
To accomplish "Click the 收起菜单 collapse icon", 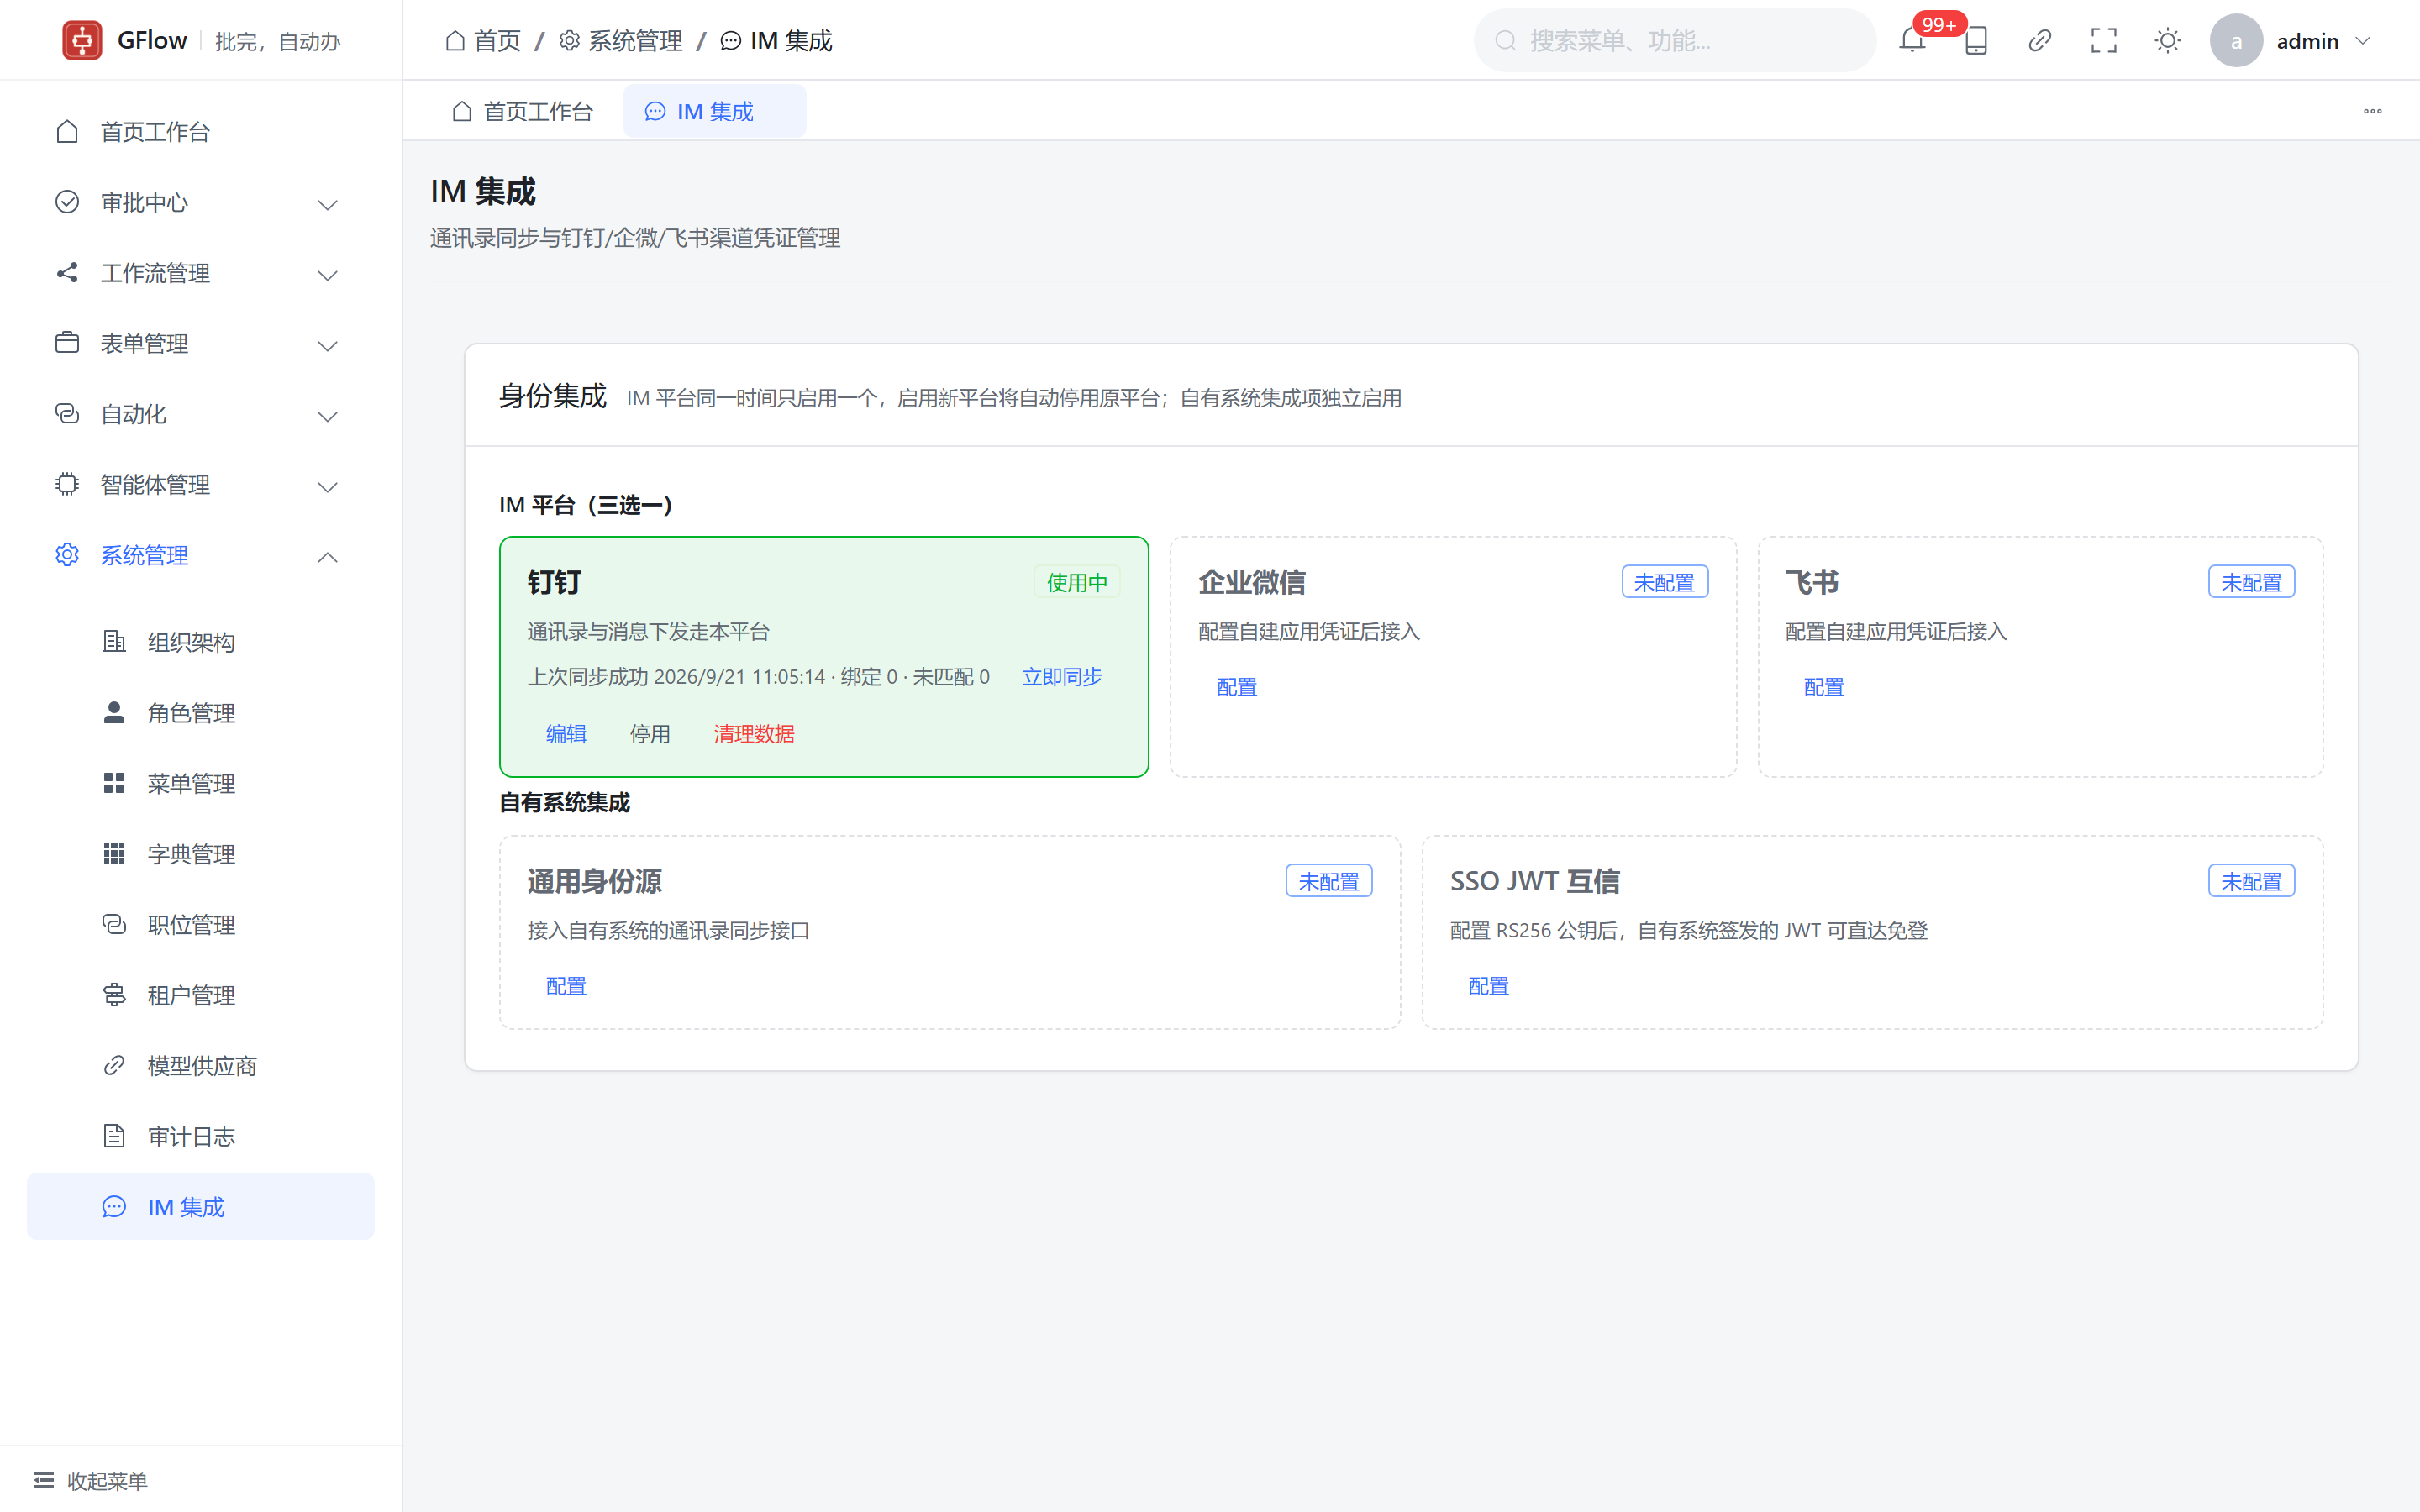I will [44, 1480].
